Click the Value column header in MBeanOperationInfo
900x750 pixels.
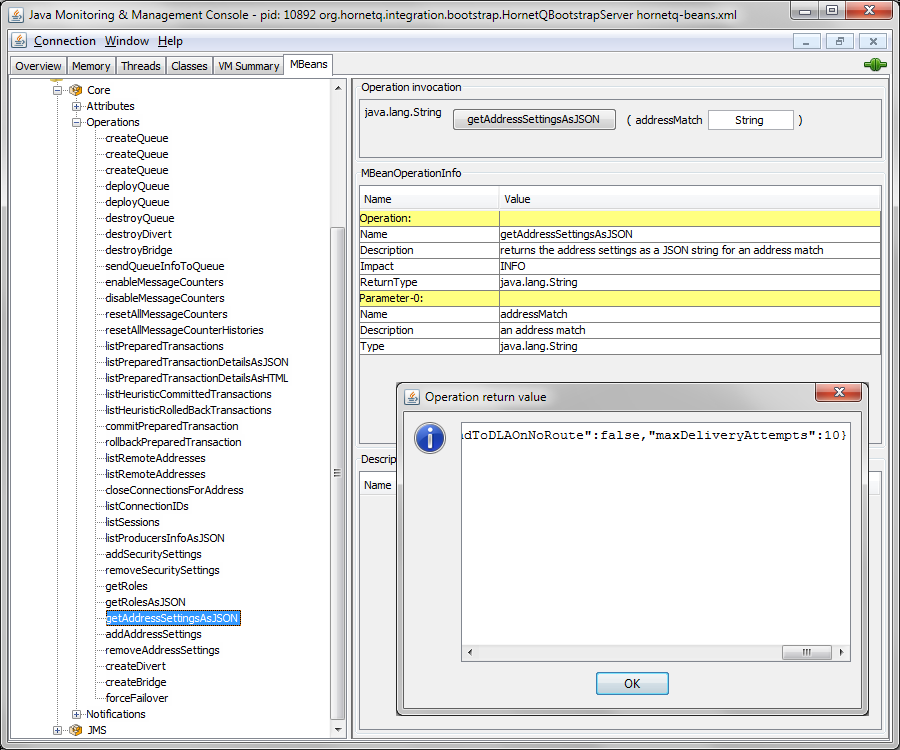pyautogui.click(x=689, y=199)
